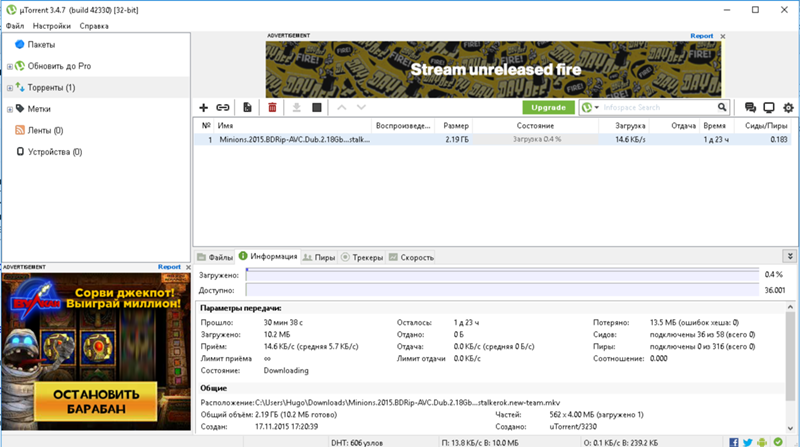Click the green Upgrade button
This screenshot has height=447, width=800.
tap(548, 108)
